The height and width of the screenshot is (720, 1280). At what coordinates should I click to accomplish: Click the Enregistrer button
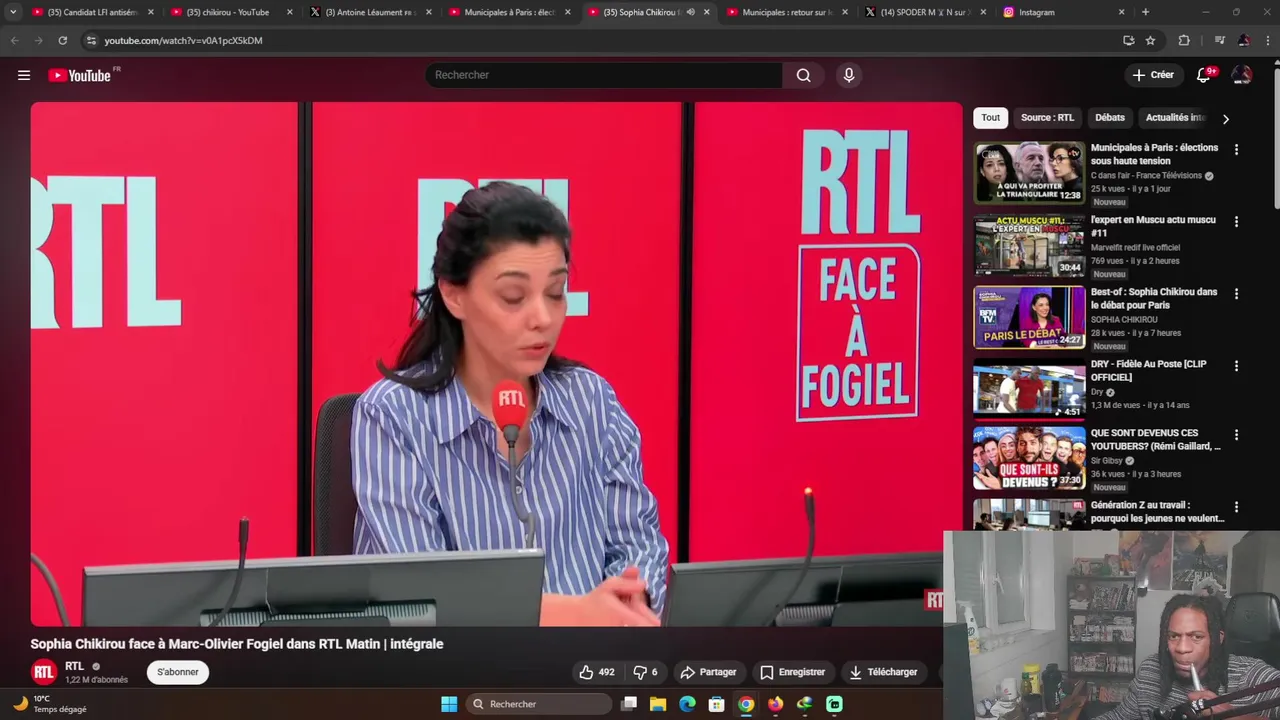click(x=792, y=672)
